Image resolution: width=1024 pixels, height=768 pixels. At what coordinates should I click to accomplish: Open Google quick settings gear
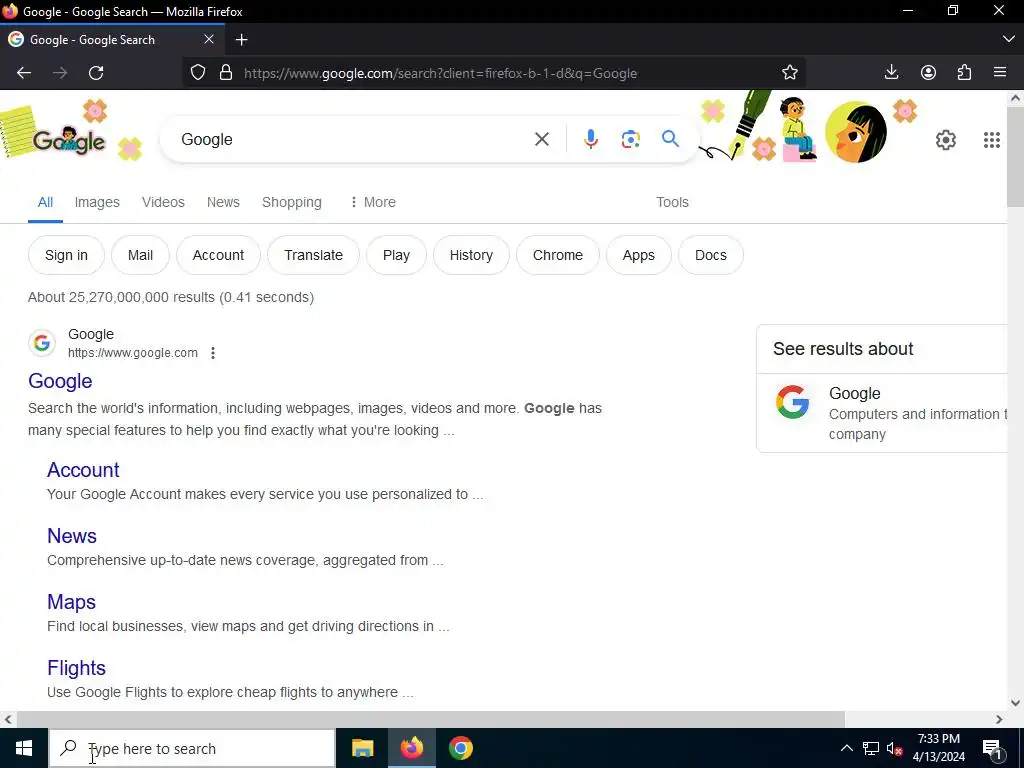(x=945, y=140)
